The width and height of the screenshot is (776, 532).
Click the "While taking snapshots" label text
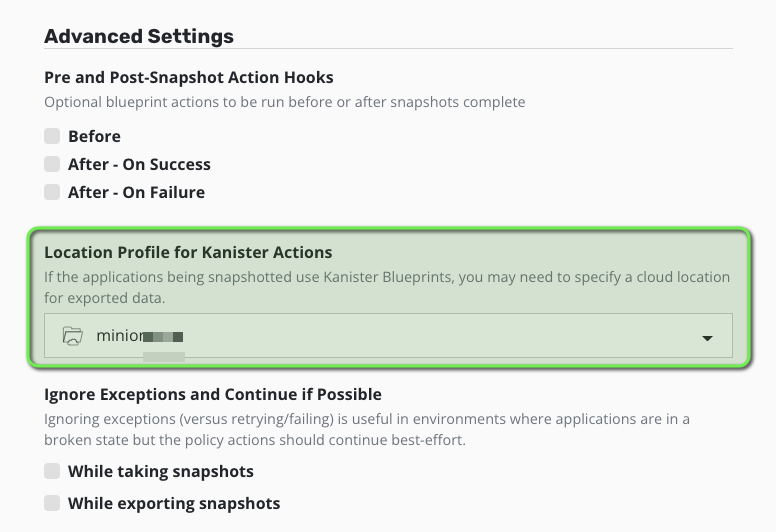[x=161, y=471]
